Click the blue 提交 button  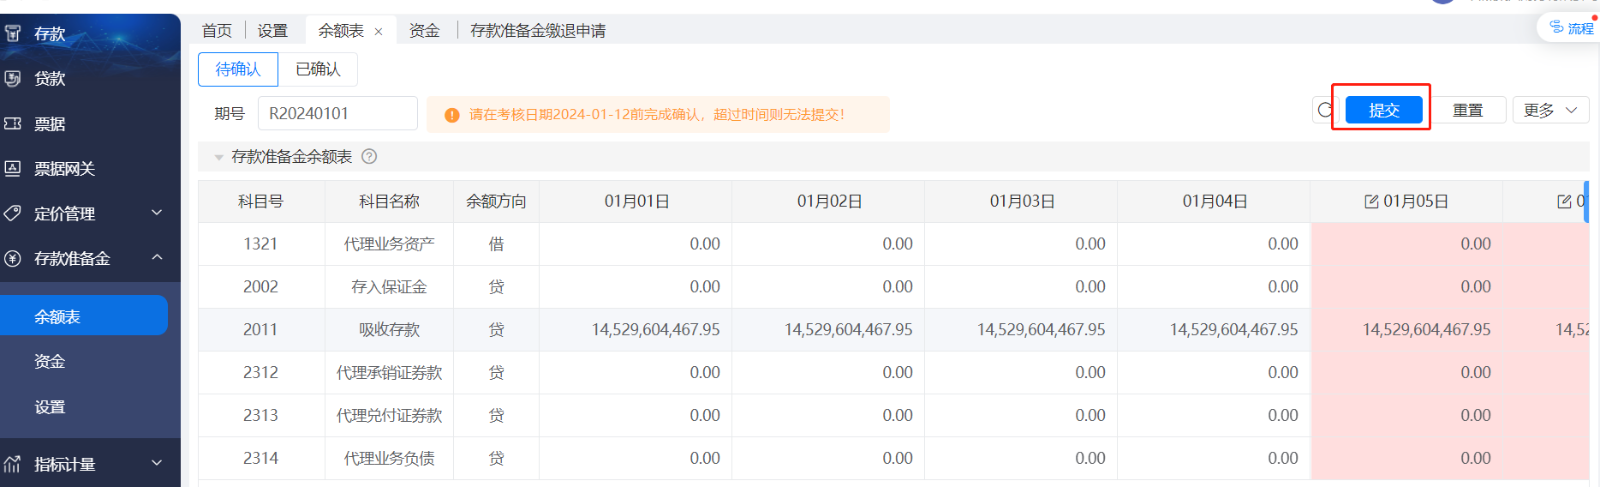point(1383,110)
